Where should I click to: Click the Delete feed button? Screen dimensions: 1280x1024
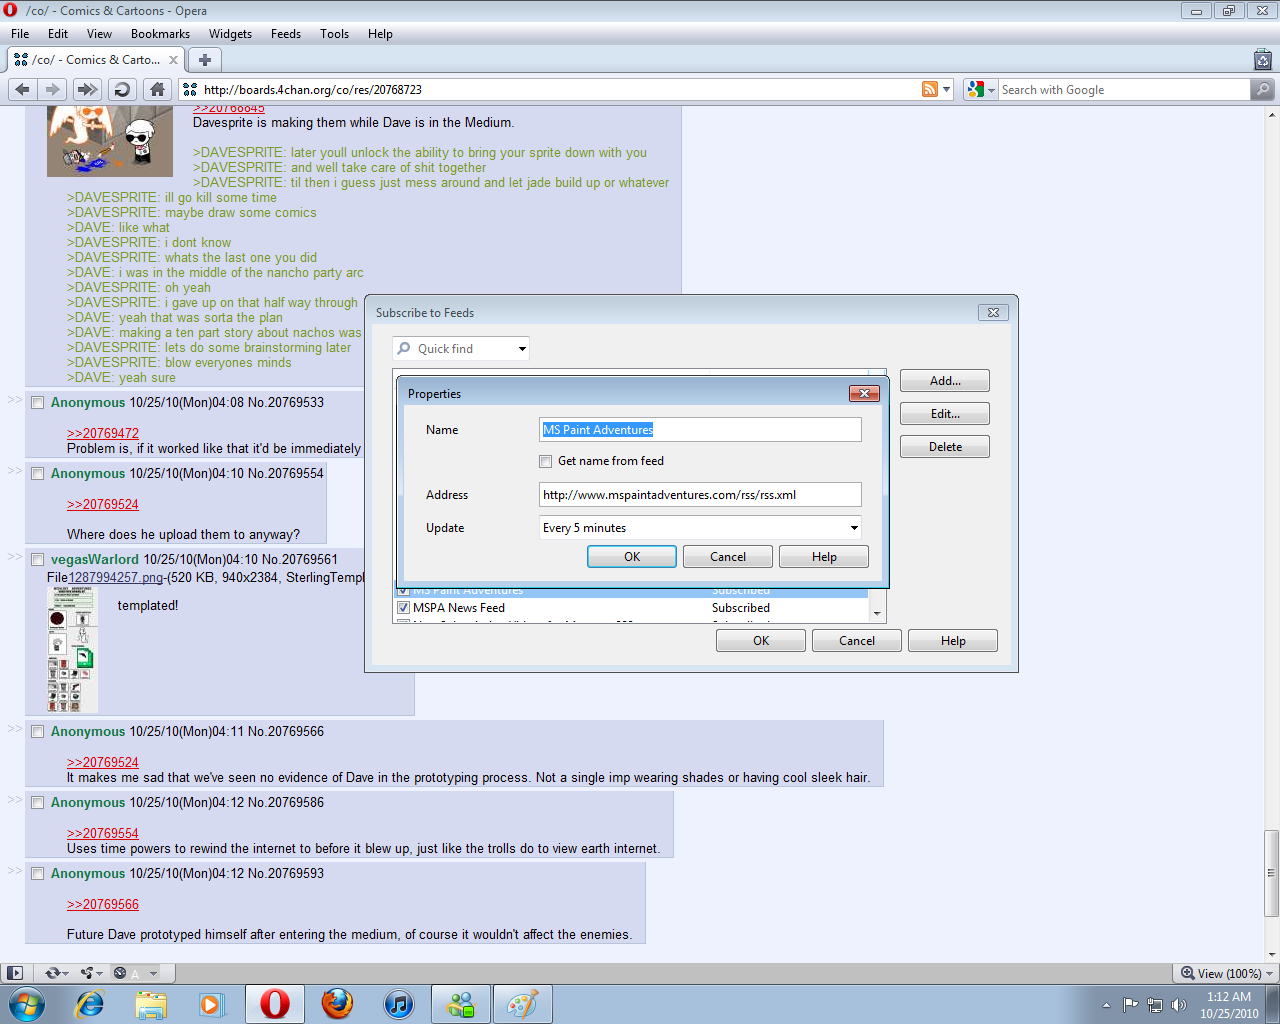pos(944,447)
